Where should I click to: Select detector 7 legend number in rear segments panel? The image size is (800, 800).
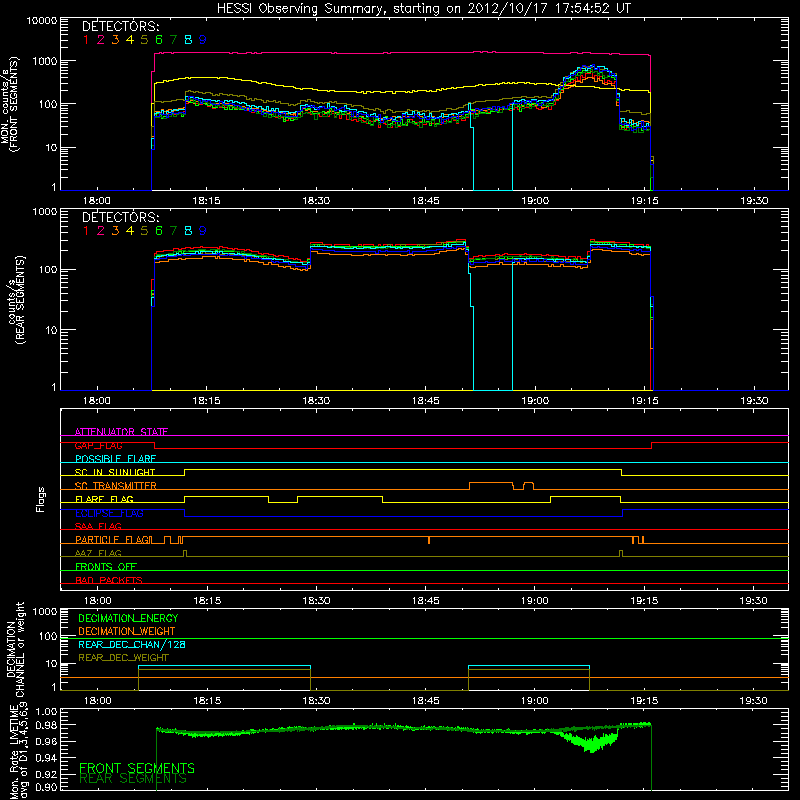coord(173,231)
